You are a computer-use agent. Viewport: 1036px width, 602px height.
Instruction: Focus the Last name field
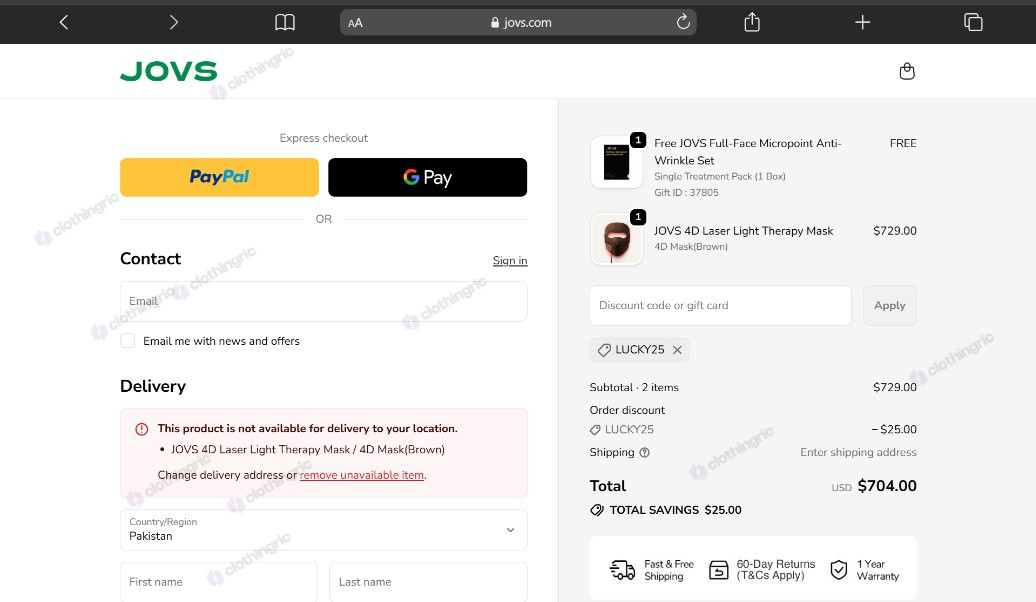click(428, 582)
